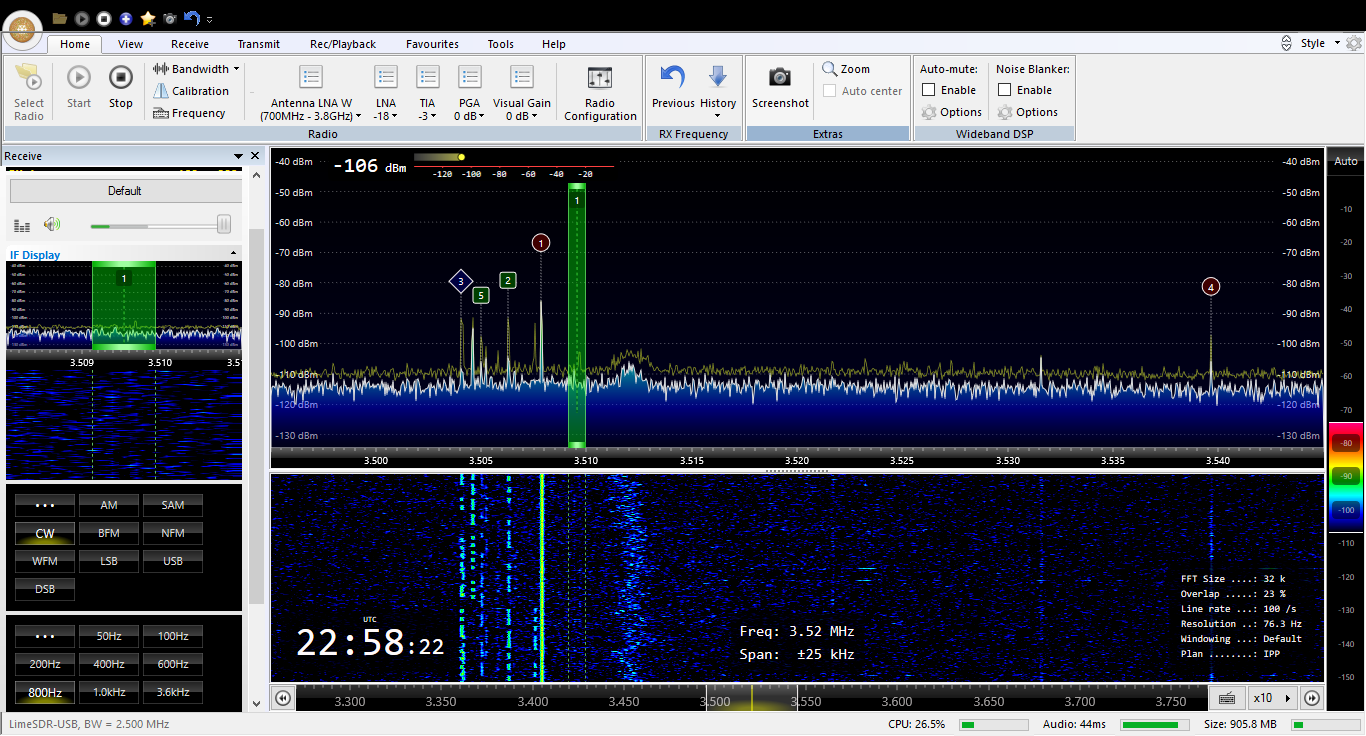Select the USB demodulation mode
The image size is (1366, 736).
click(173, 561)
